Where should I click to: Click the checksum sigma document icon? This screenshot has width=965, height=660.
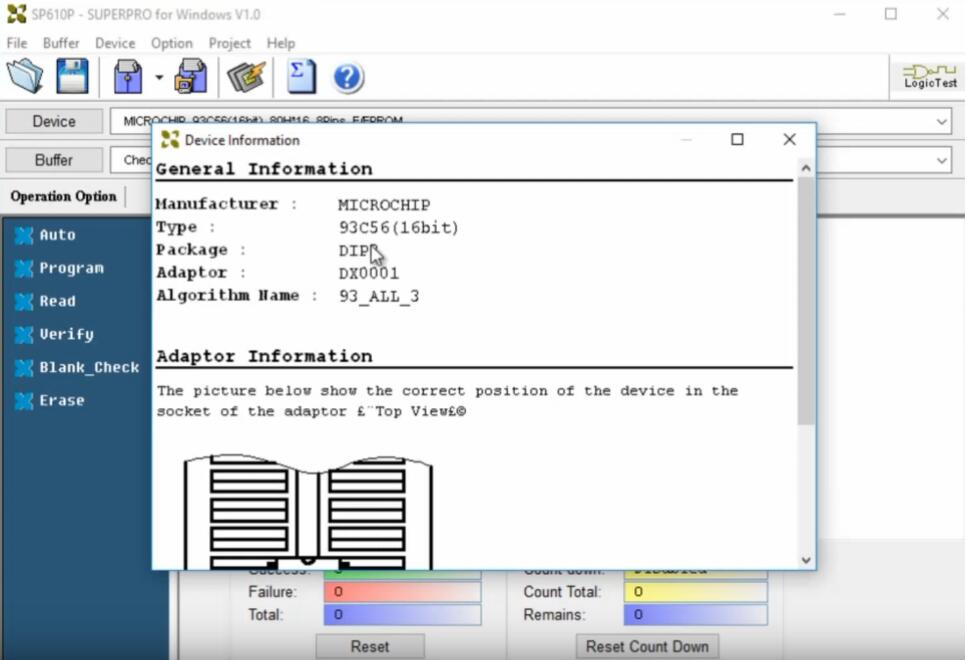click(x=302, y=76)
